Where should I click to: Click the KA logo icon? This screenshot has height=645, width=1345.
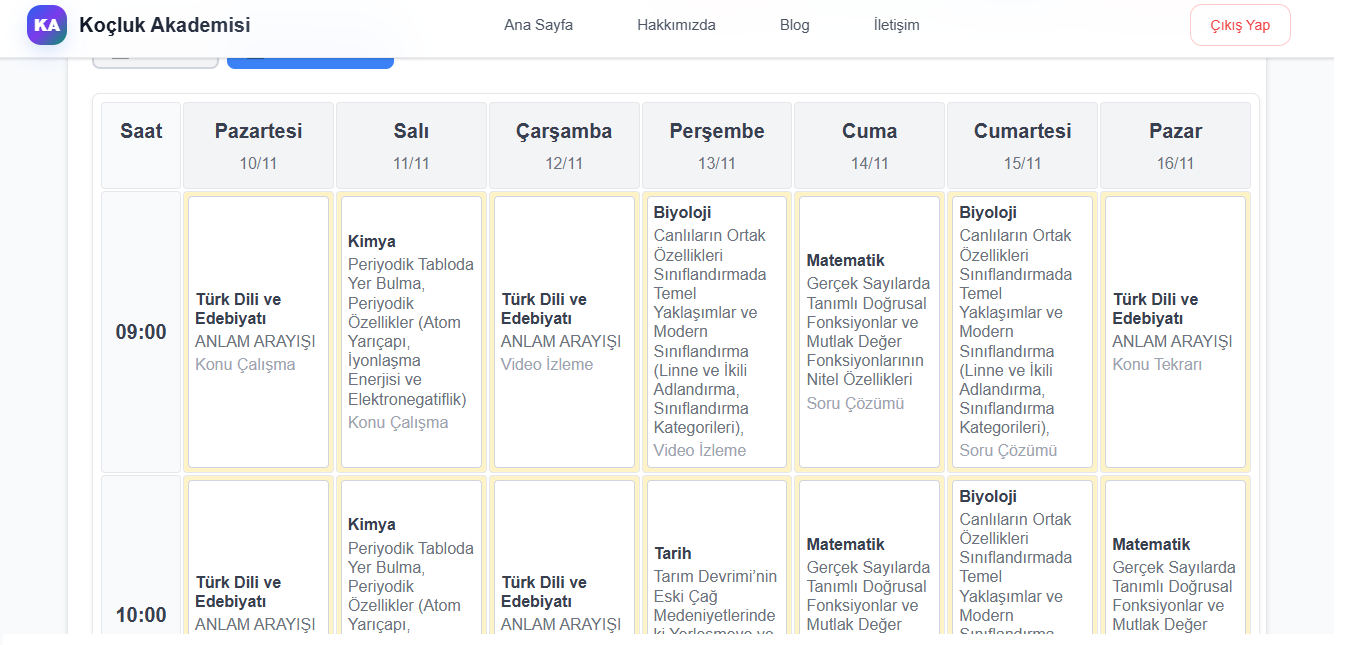47,25
